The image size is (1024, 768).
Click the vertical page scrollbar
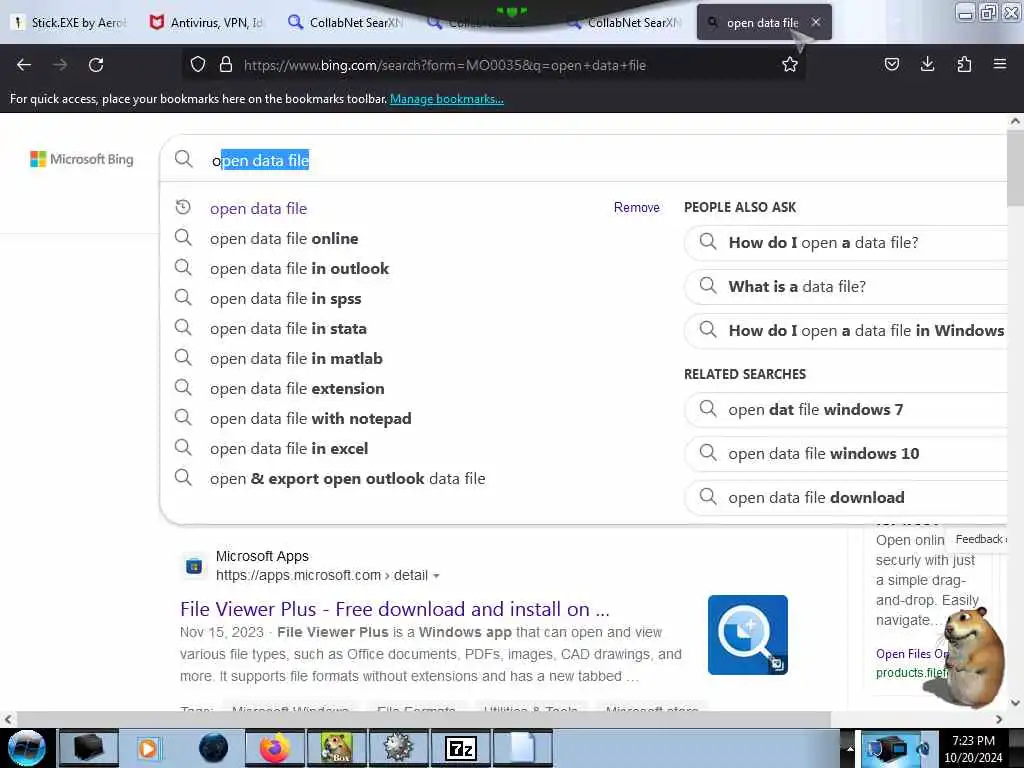(1015, 167)
